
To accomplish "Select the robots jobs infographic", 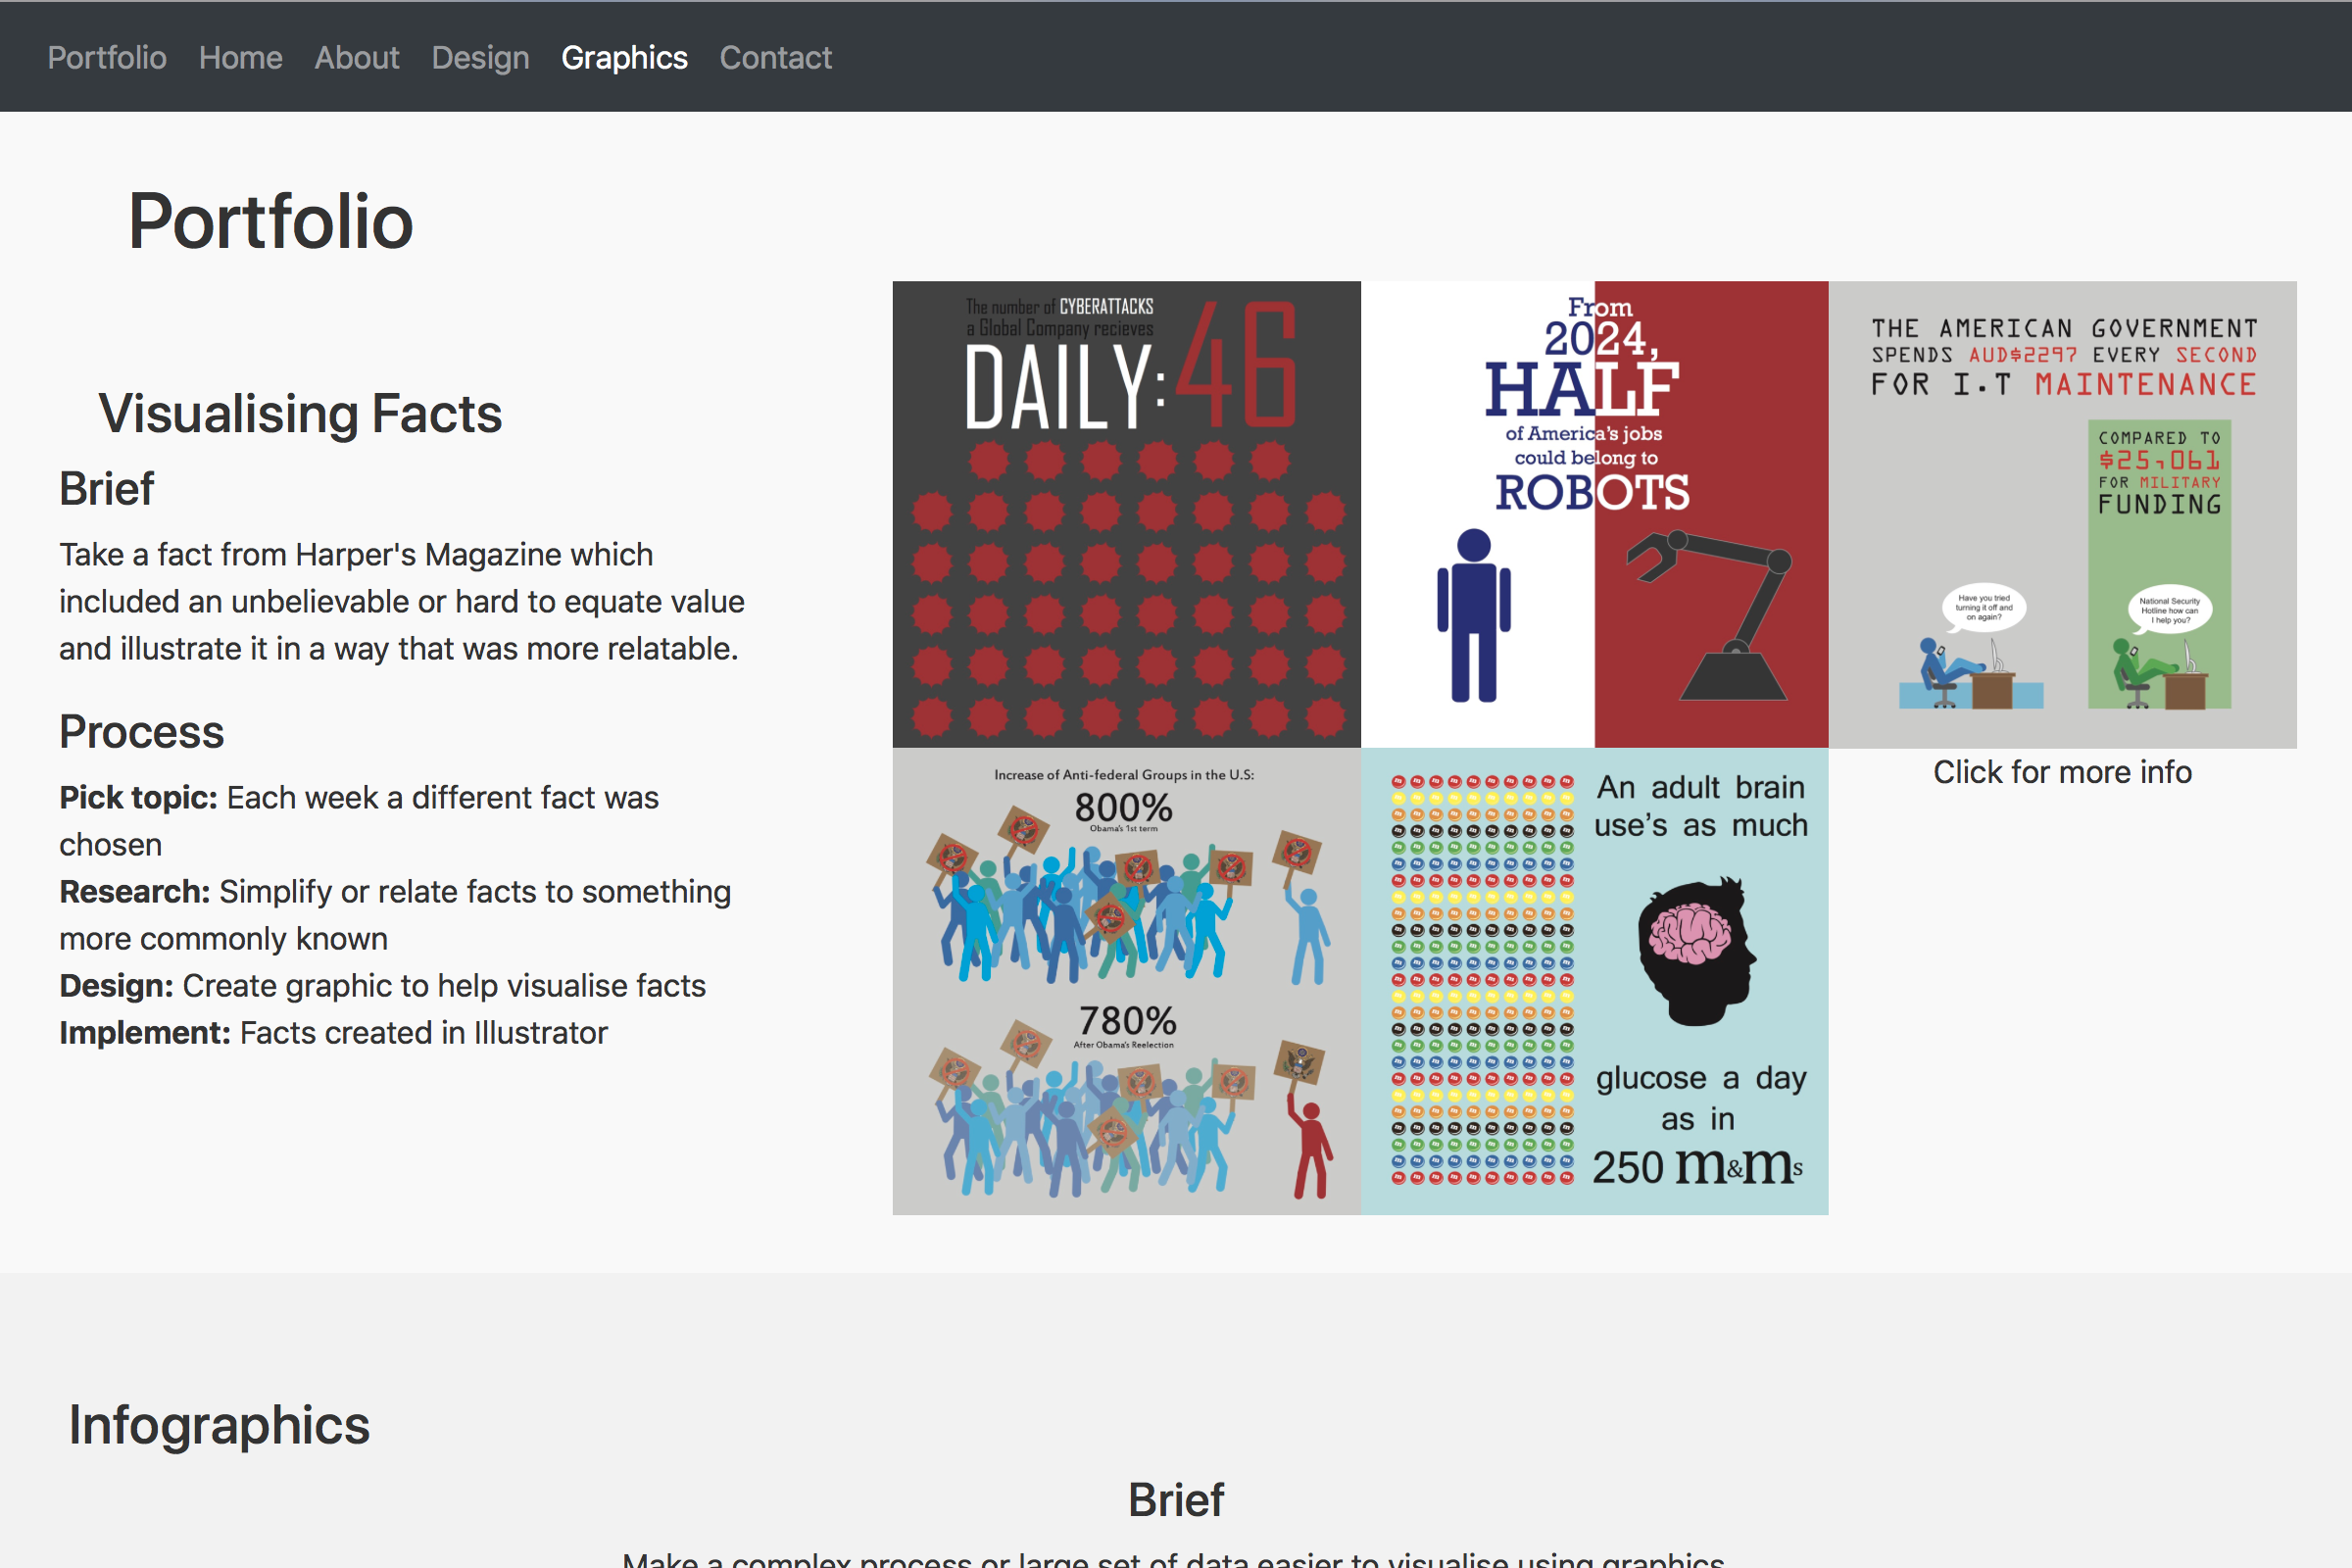I will pos(1594,510).
